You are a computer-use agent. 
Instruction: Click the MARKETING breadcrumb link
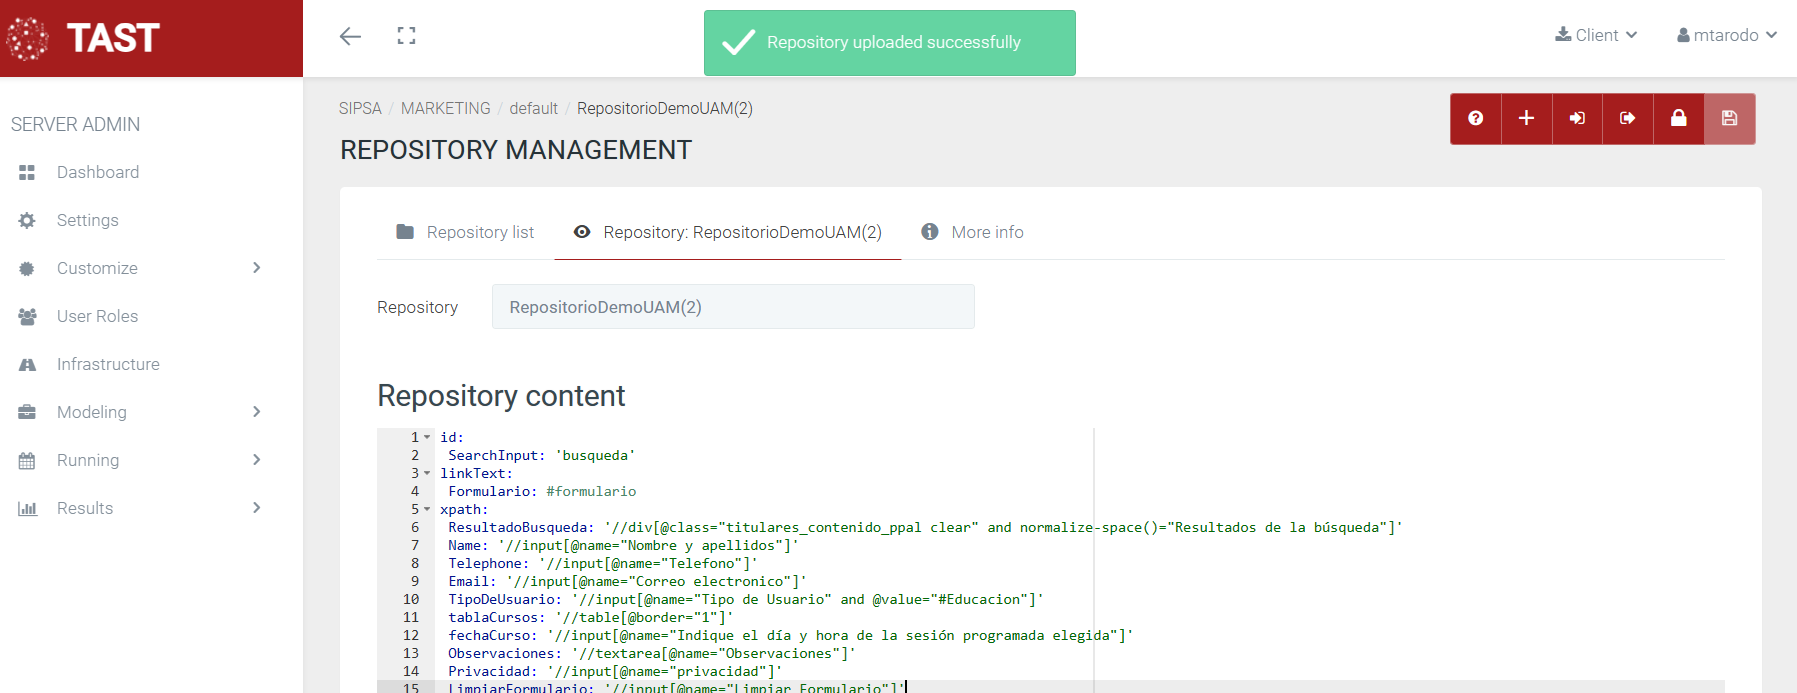445,108
